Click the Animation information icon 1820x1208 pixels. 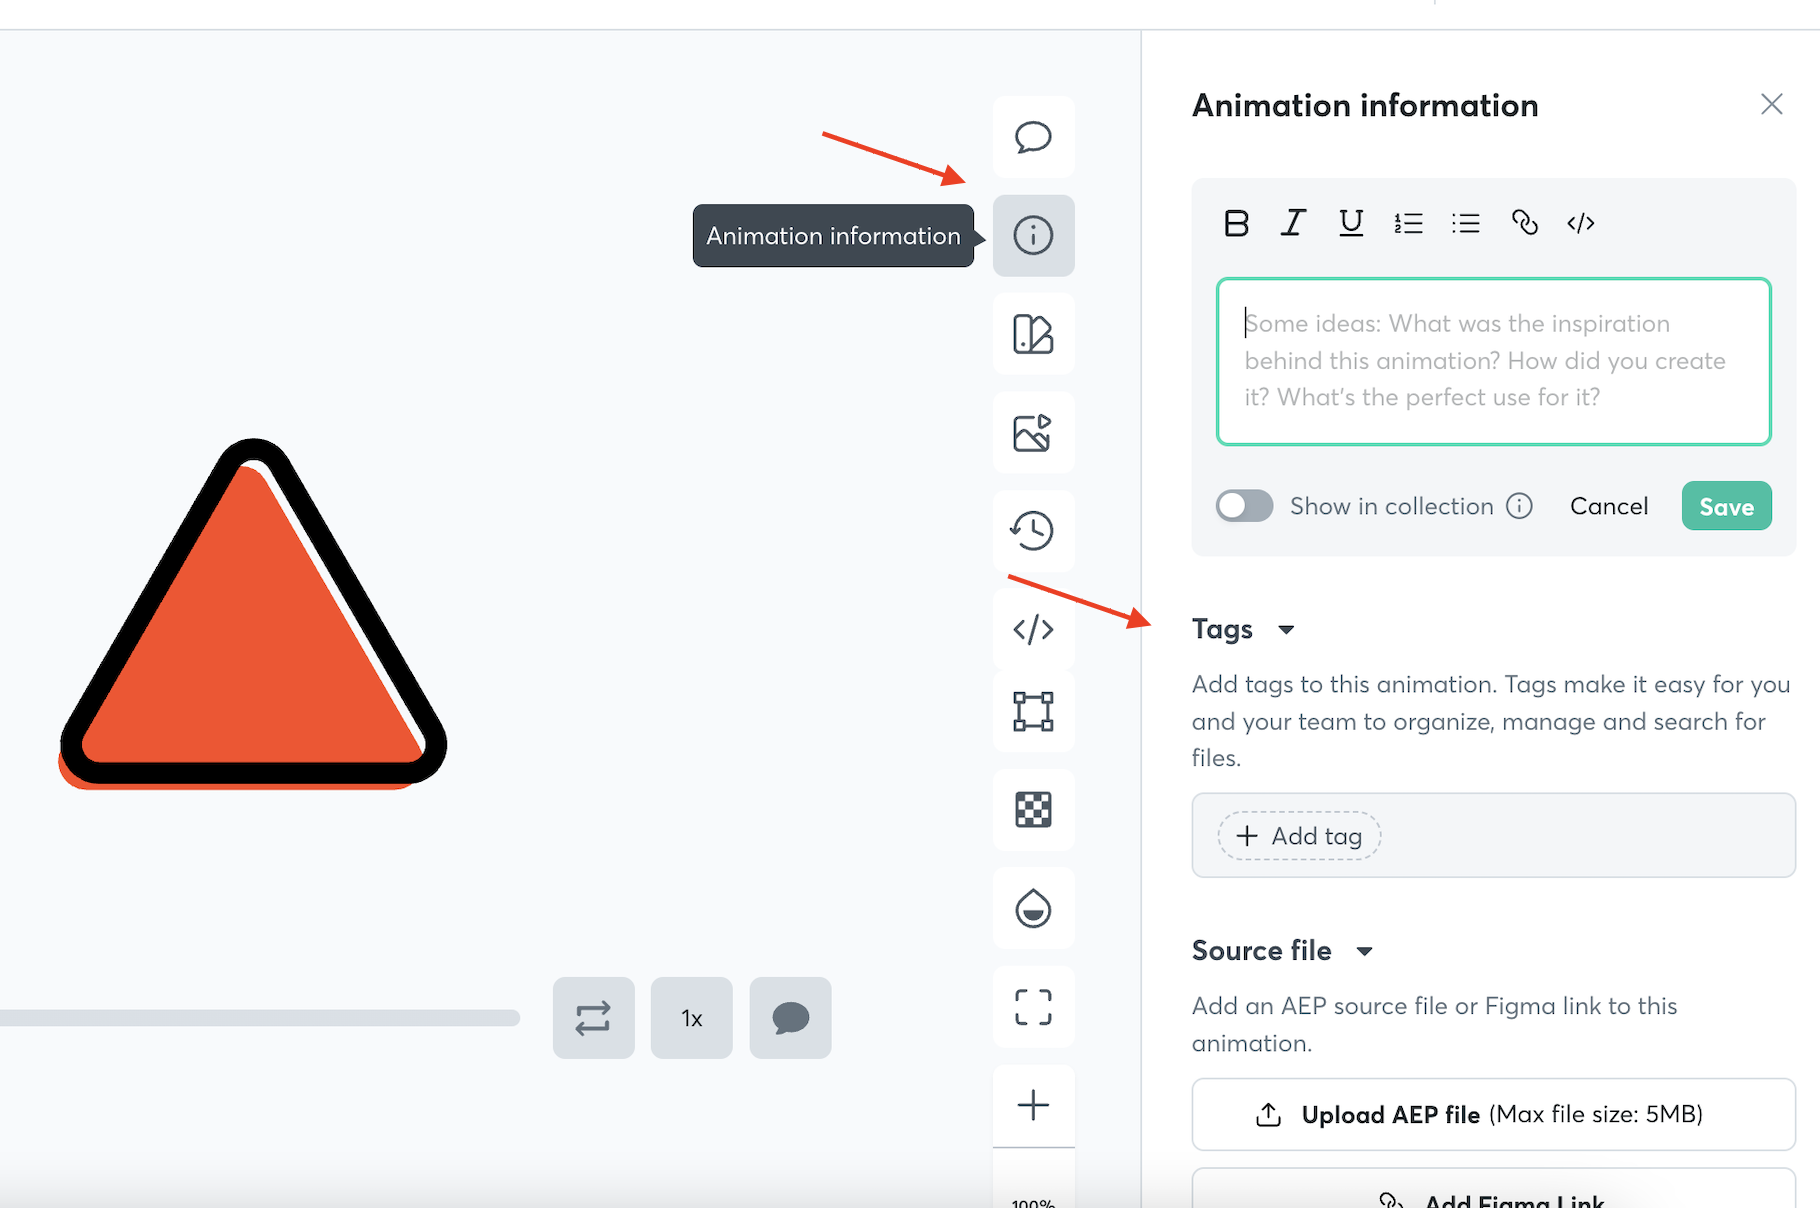tap(1033, 236)
